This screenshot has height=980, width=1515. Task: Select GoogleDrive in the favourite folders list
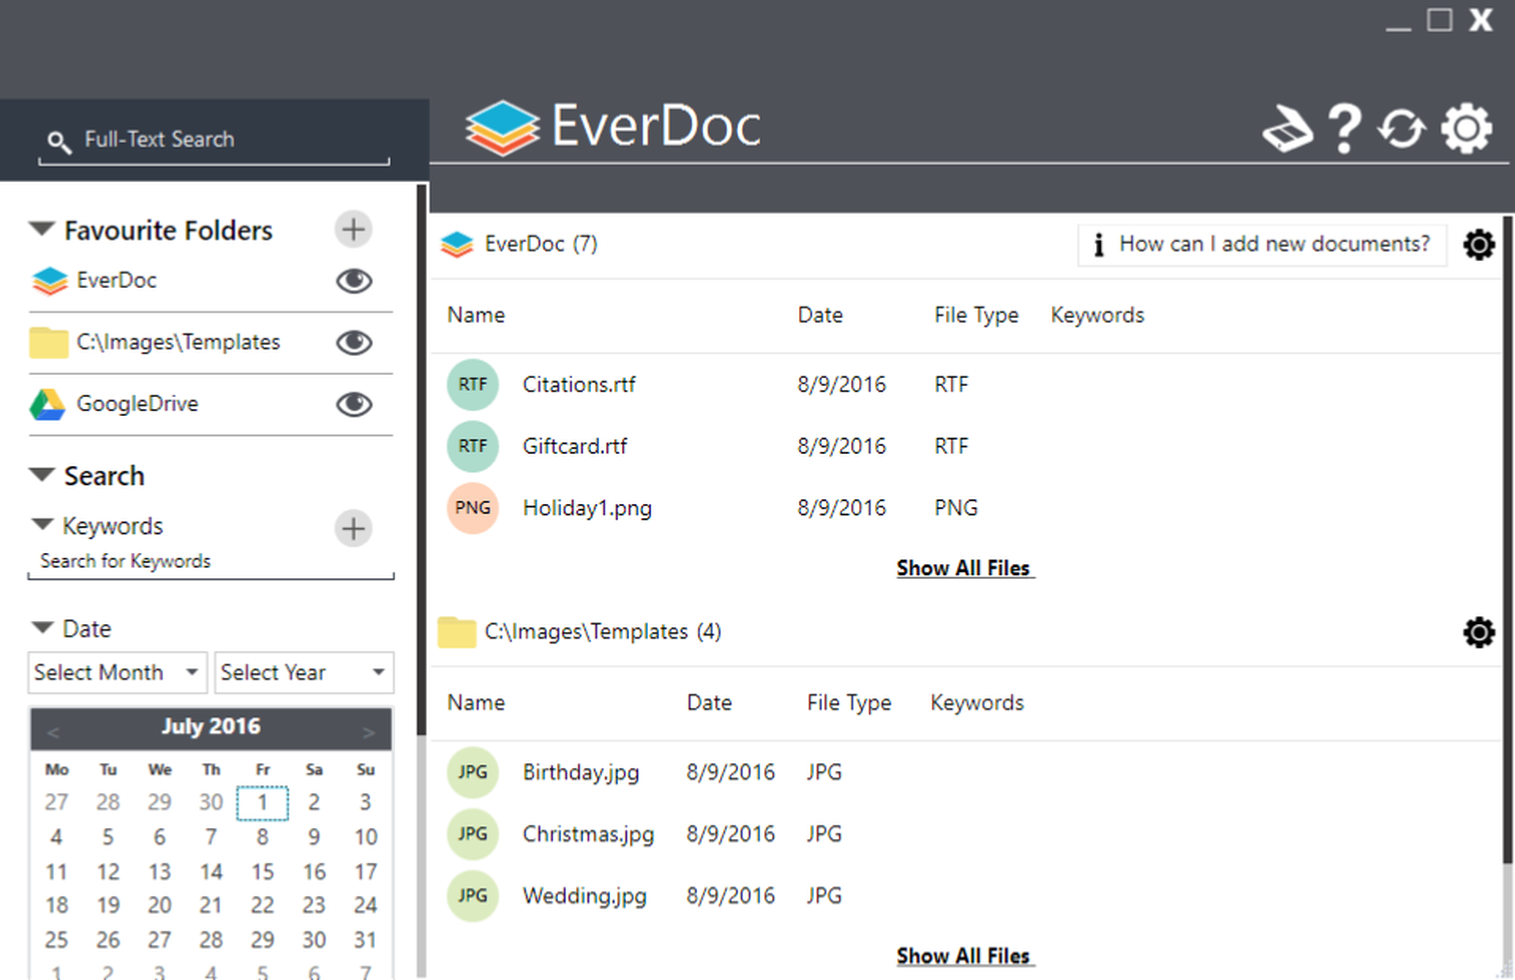pos(137,404)
